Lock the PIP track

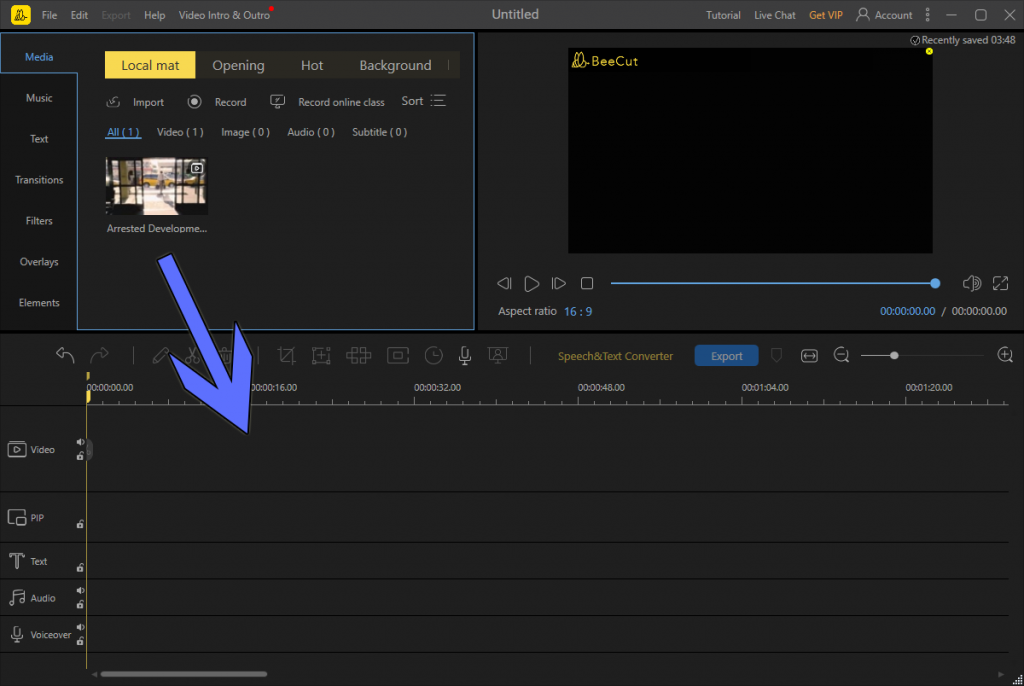pyautogui.click(x=80, y=524)
